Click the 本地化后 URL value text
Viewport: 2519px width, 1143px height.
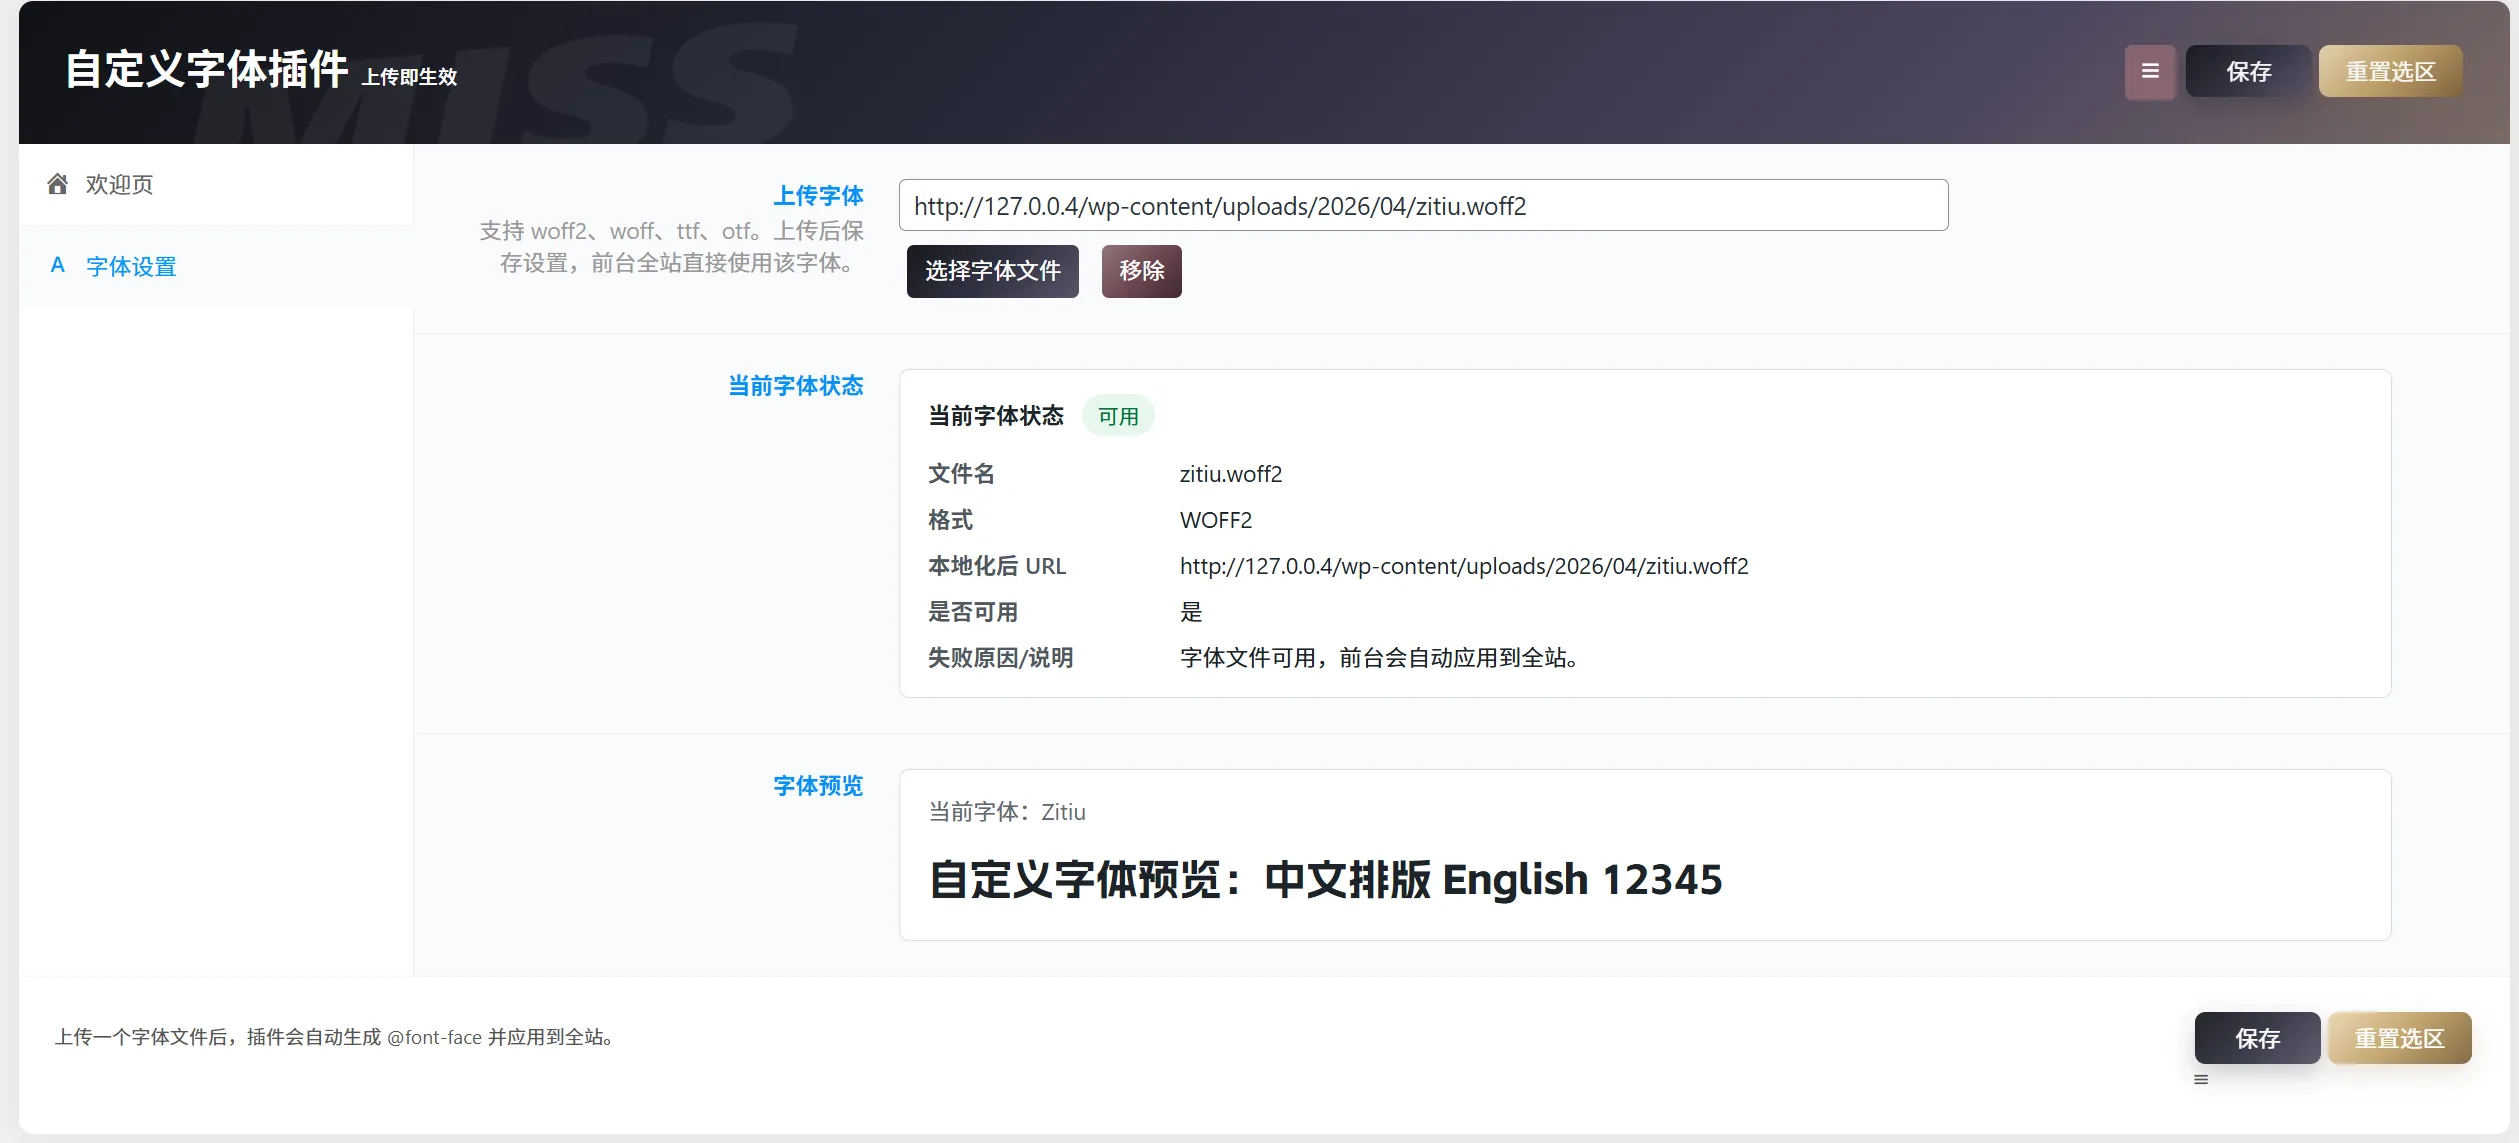click(x=1464, y=566)
